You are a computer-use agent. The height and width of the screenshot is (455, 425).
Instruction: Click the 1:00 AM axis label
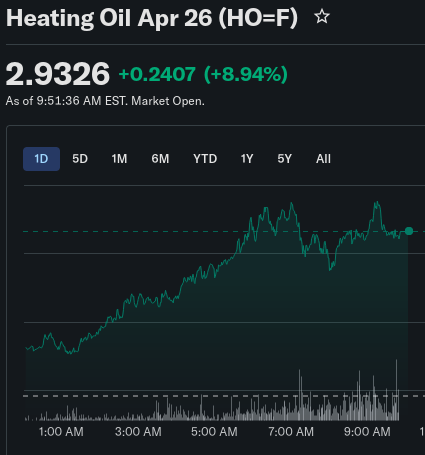[x=61, y=432]
